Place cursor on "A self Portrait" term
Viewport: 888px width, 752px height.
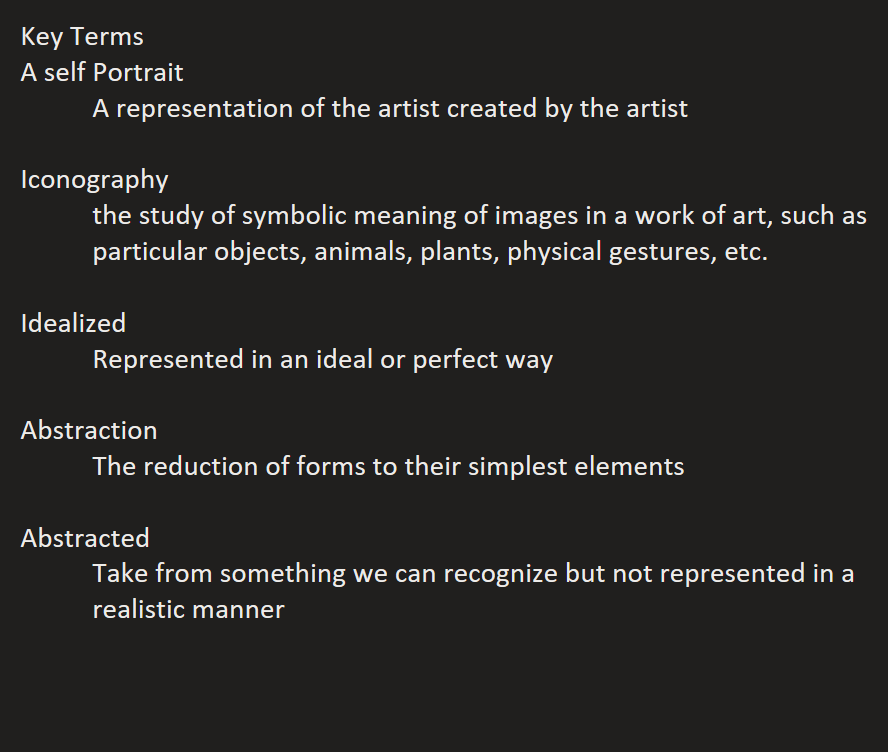(102, 73)
